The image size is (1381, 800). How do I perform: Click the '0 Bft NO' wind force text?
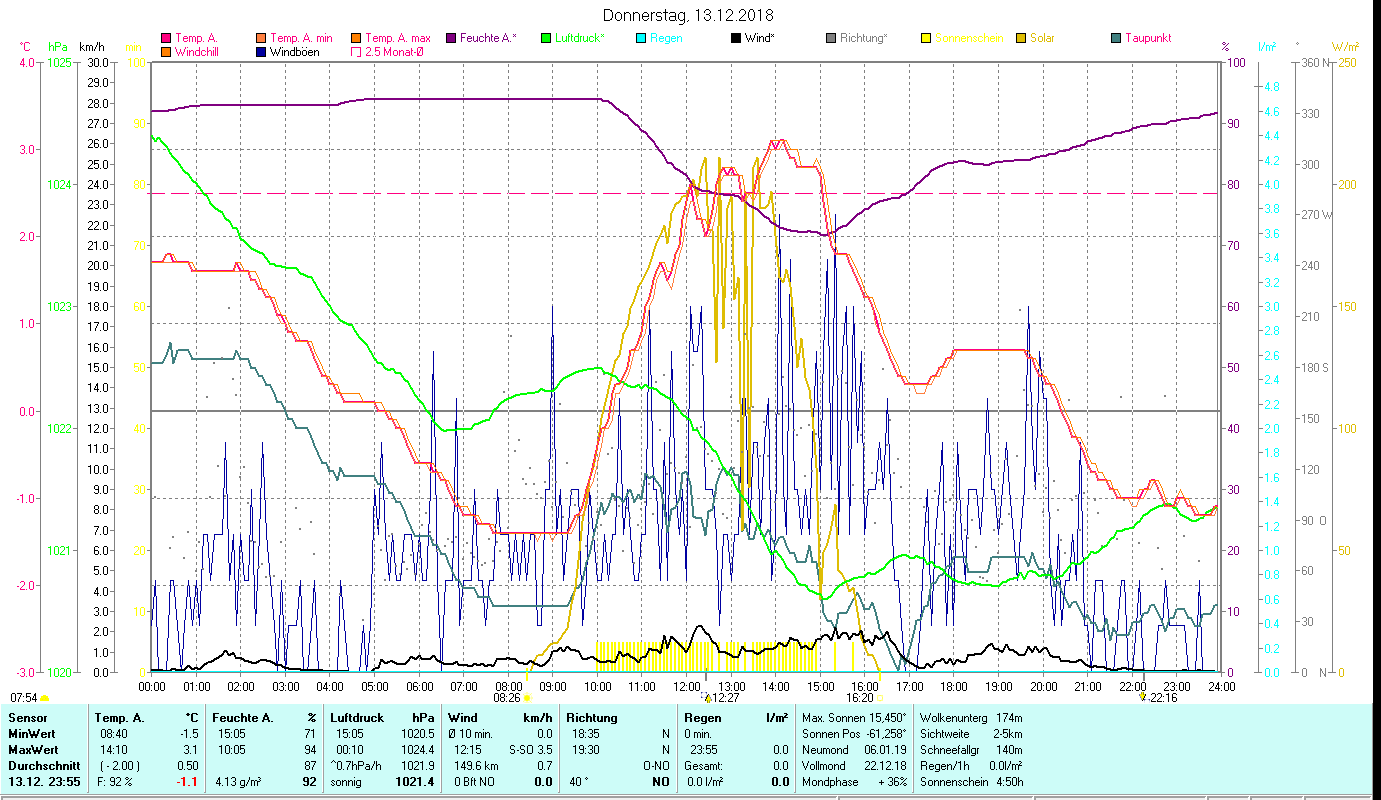(x=476, y=782)
